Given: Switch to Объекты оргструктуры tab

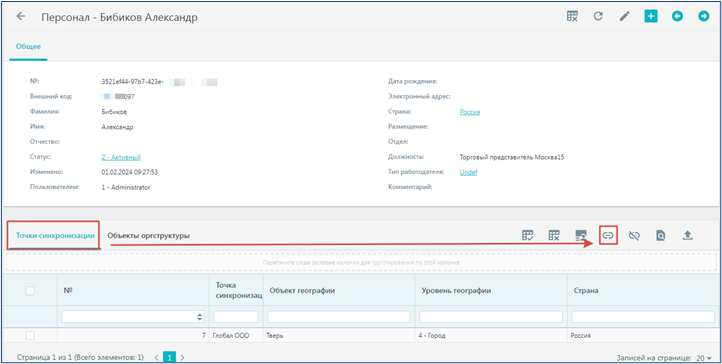Looking at the screenshot, I should point(149,236).
